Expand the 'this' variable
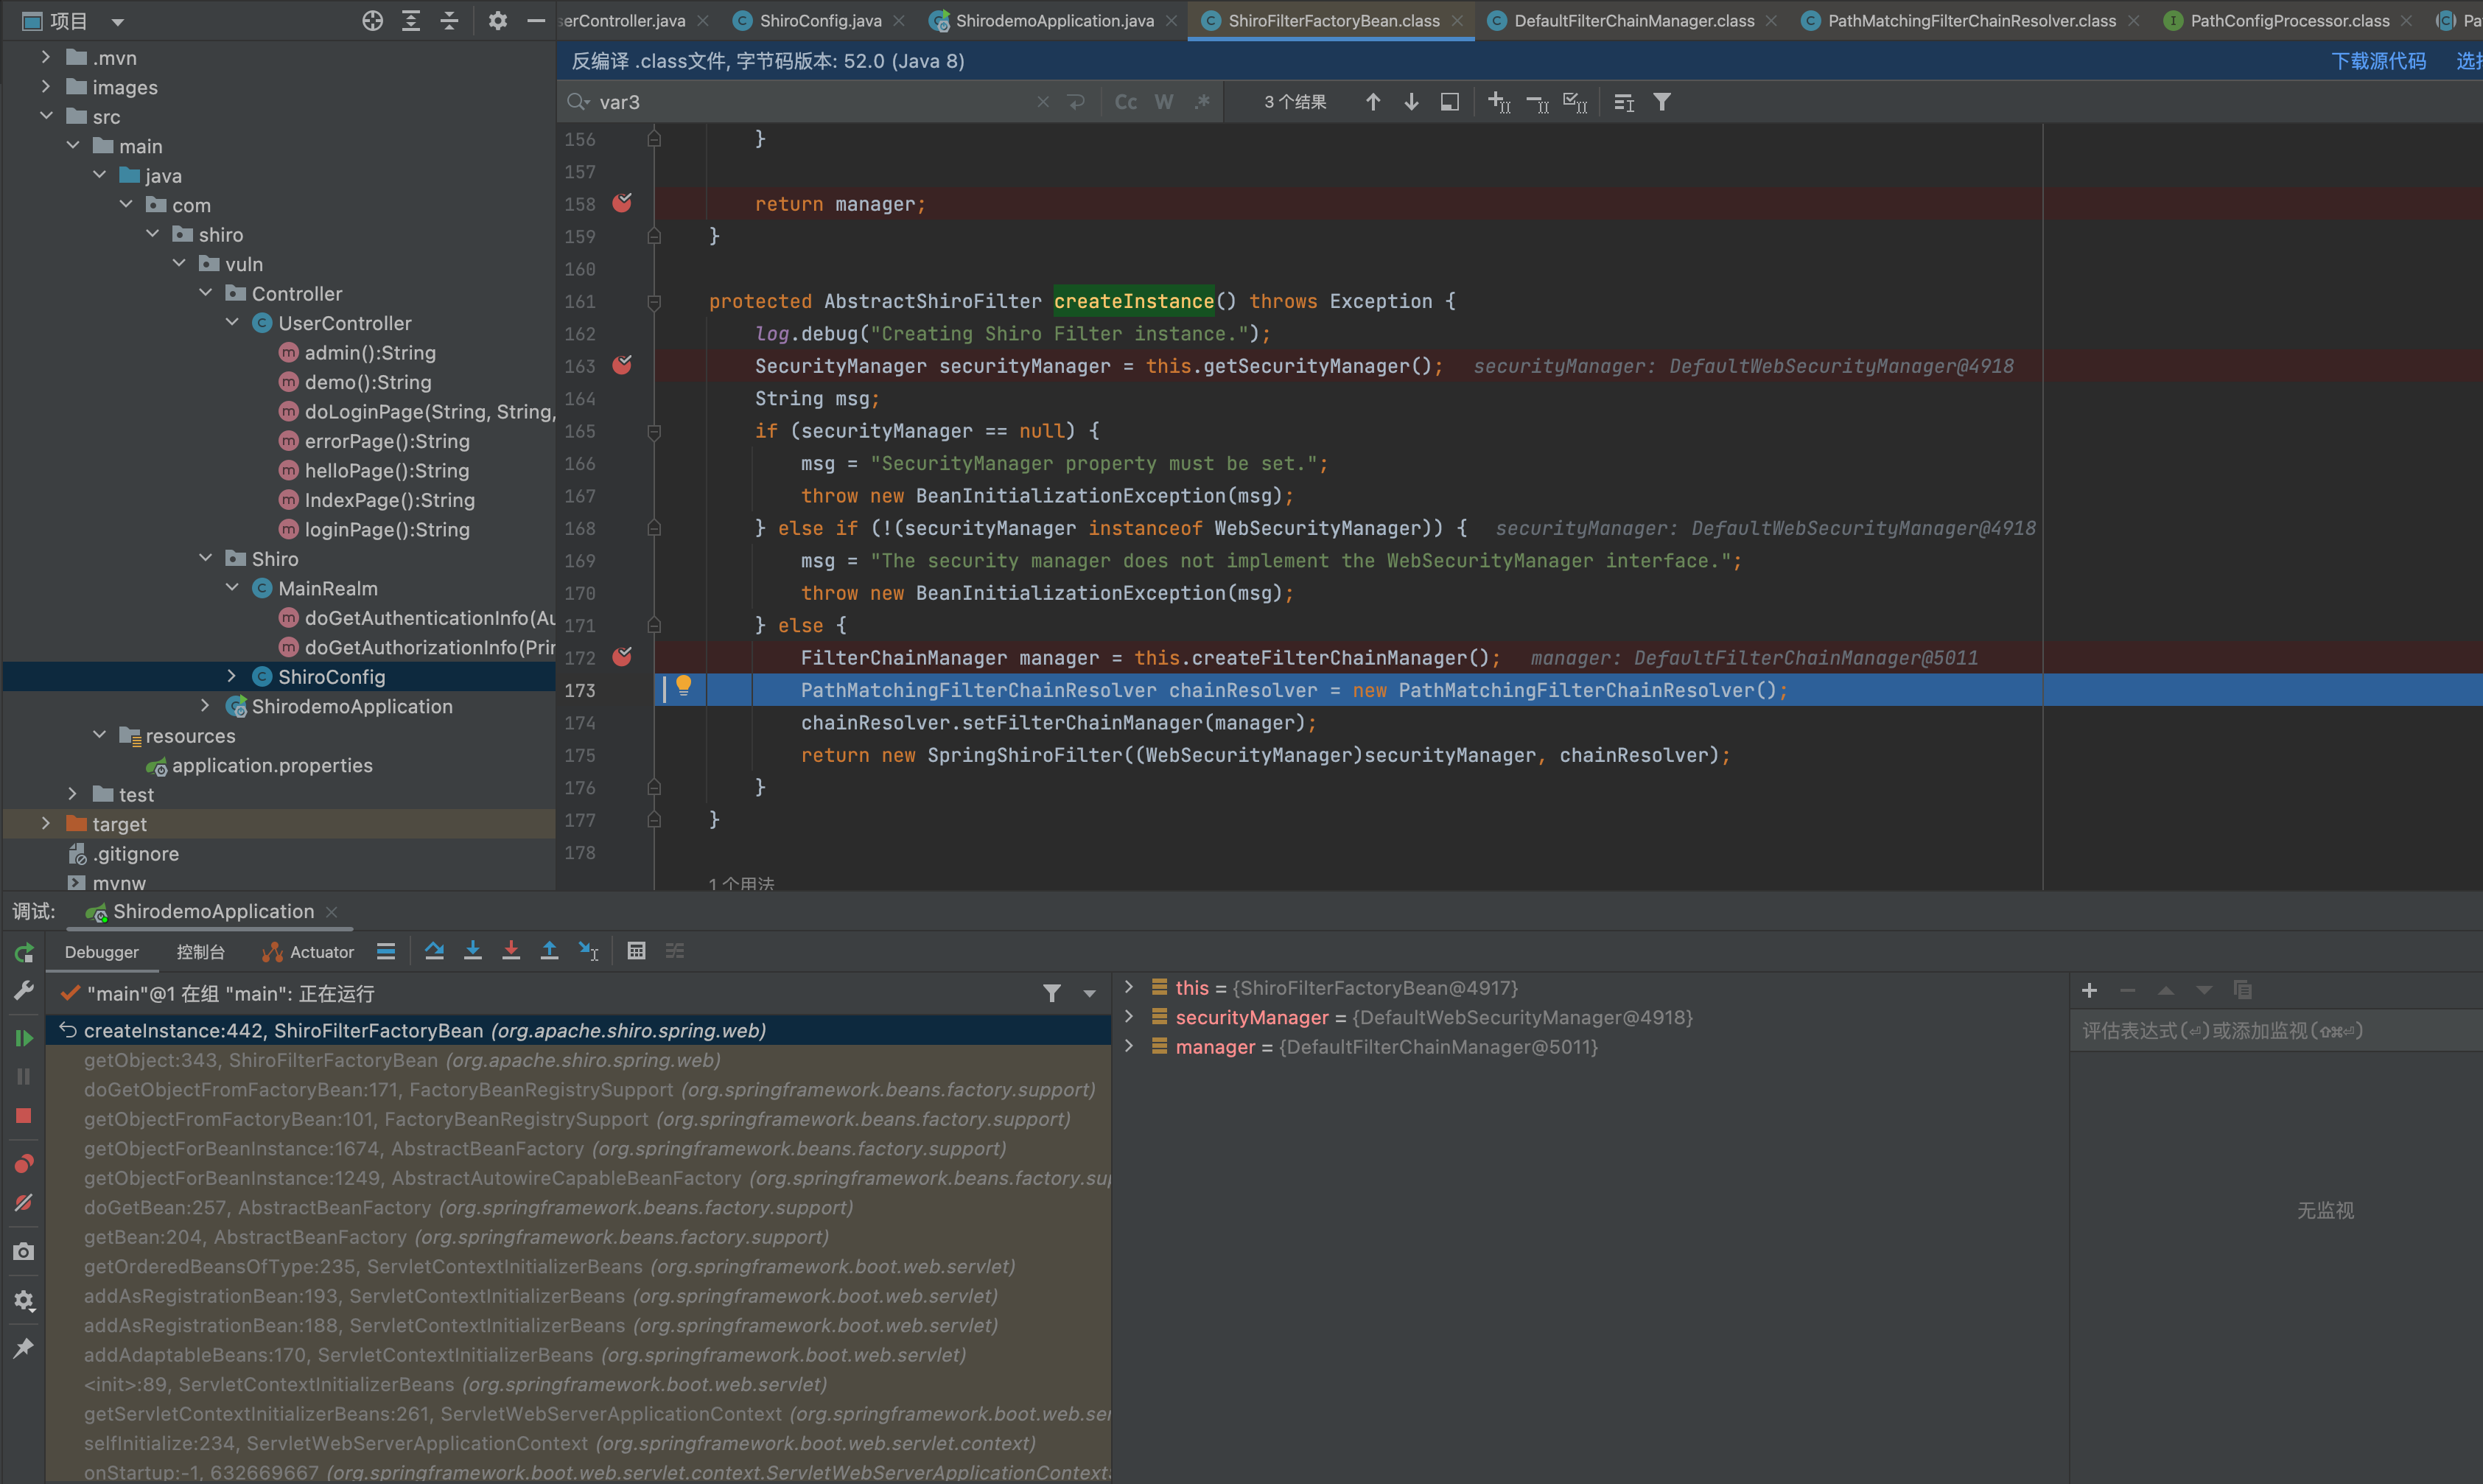Screen dimensions: 2483x1484 [1129, 987]
